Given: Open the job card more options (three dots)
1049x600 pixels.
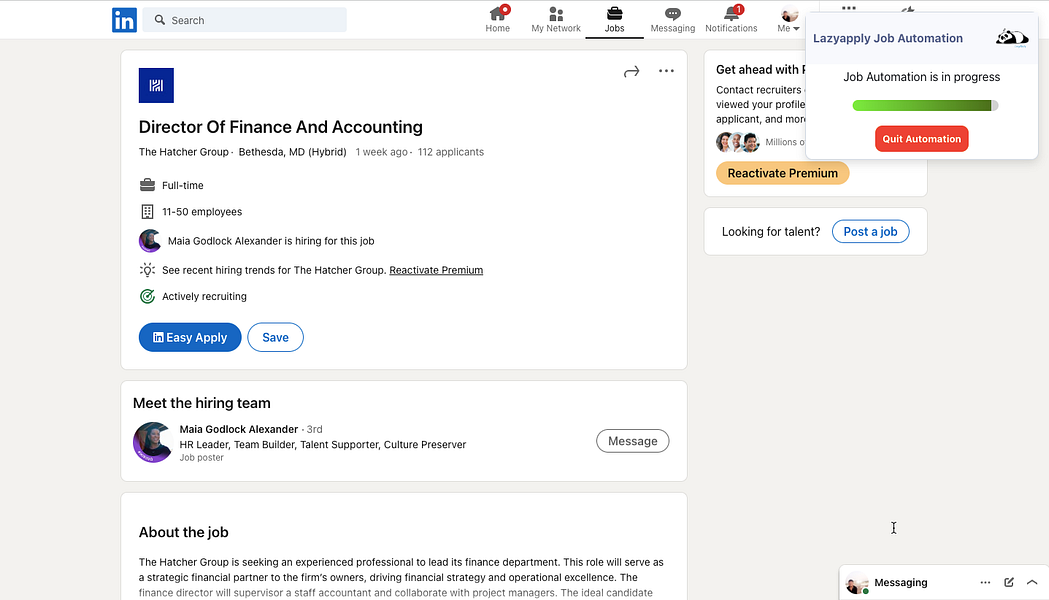Looking at the screenshot, I should 666,71.
